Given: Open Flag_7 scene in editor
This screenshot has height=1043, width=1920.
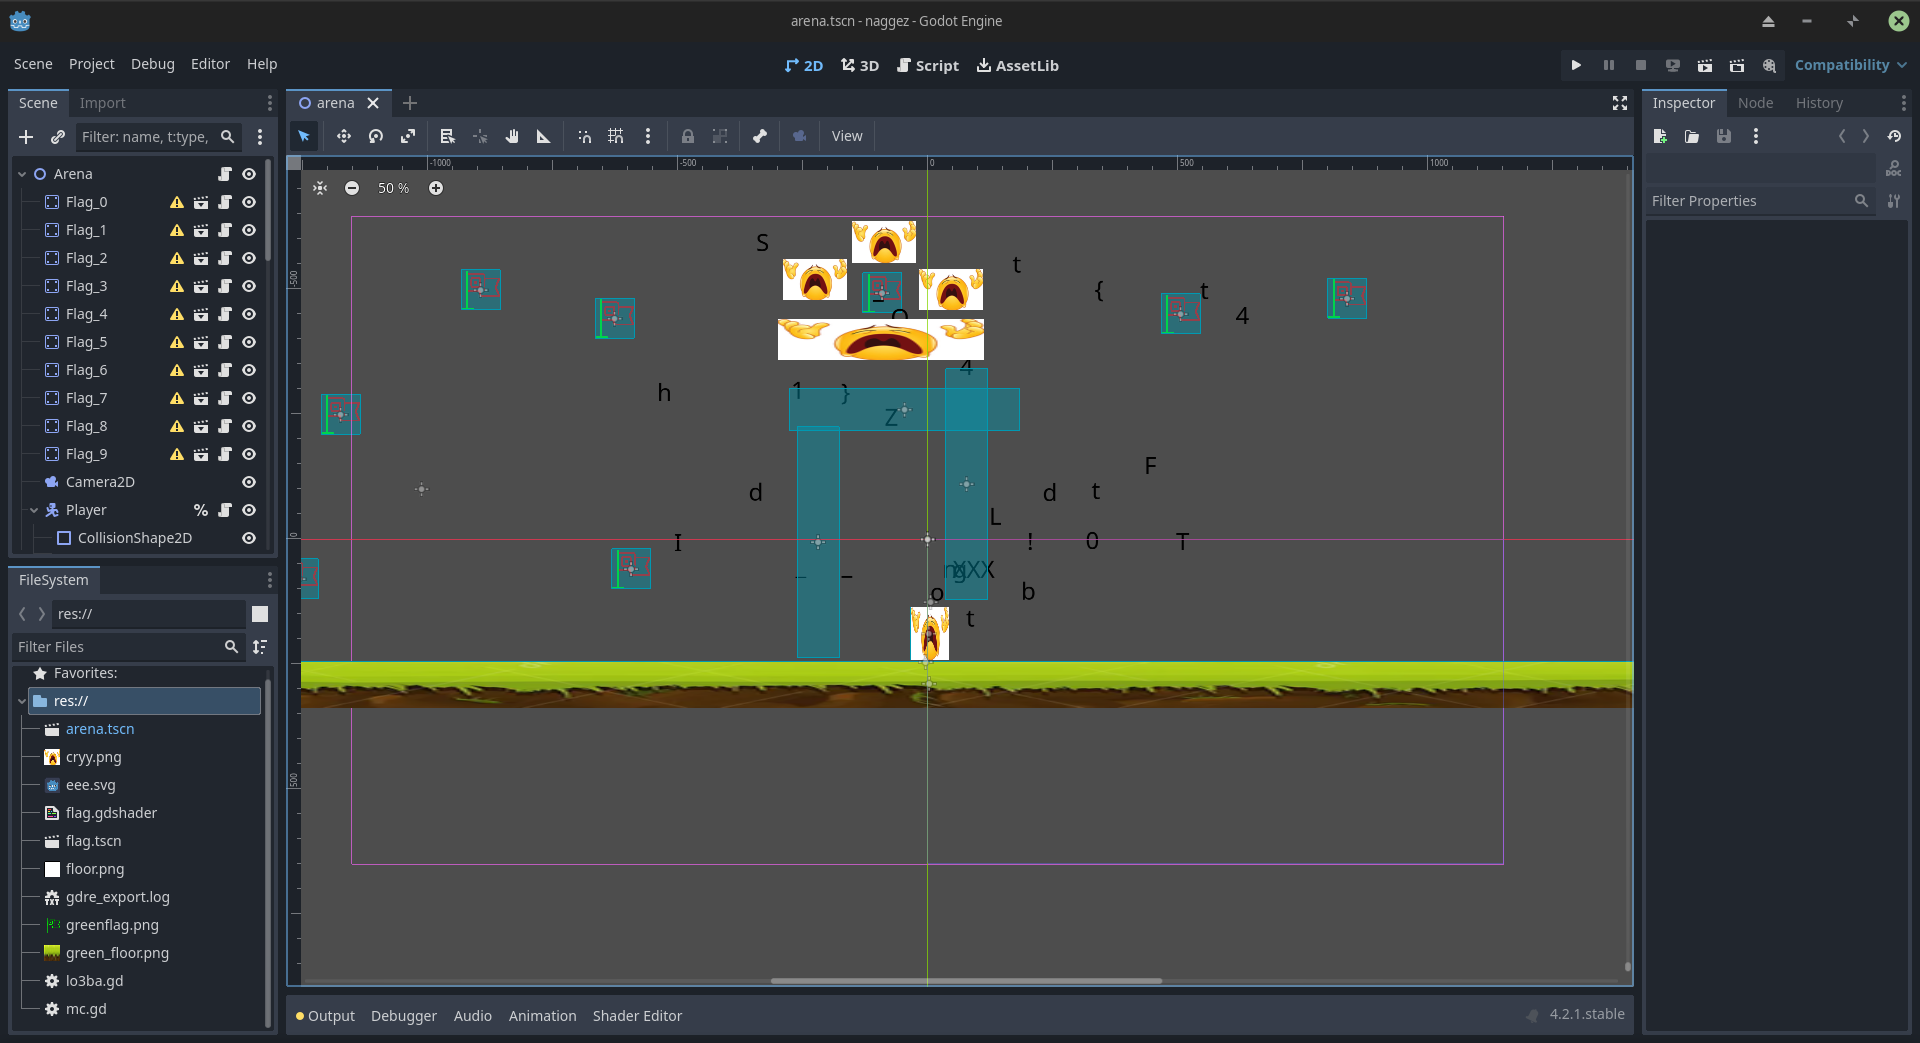Looking at the screenshot, I should pos(201,398).
